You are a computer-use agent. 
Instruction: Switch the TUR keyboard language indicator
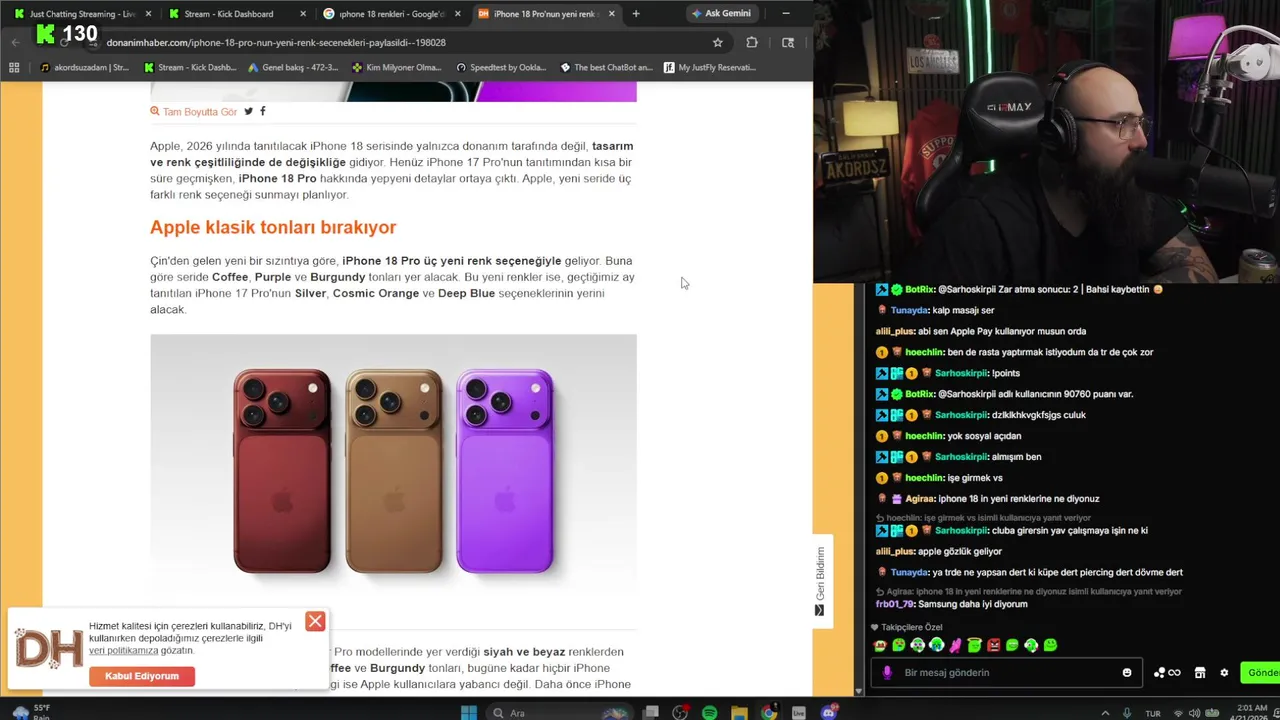point(1152,713)
